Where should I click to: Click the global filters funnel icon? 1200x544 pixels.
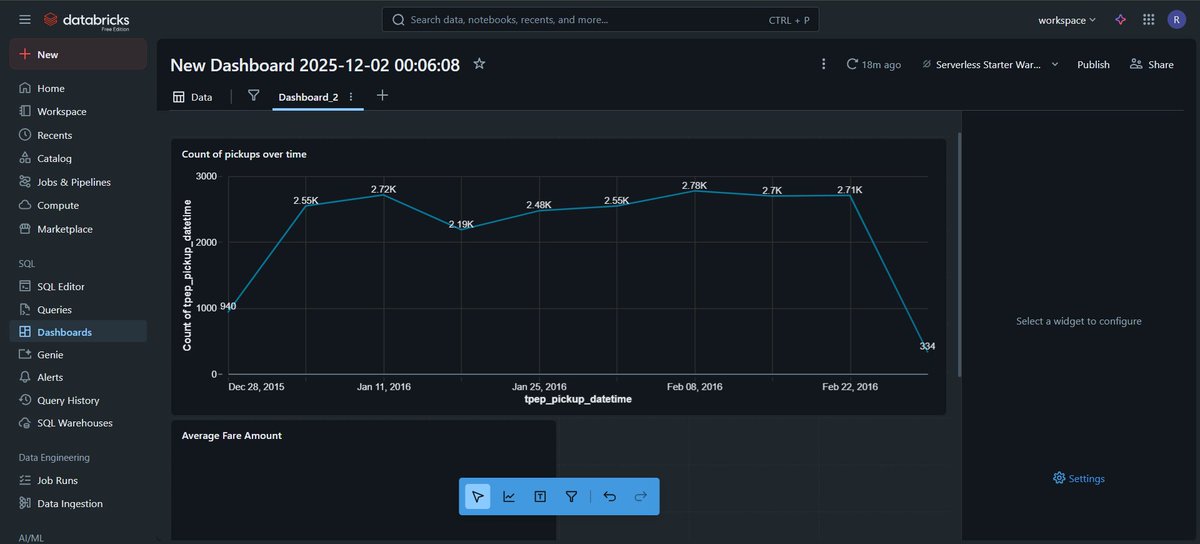(254, 96)
